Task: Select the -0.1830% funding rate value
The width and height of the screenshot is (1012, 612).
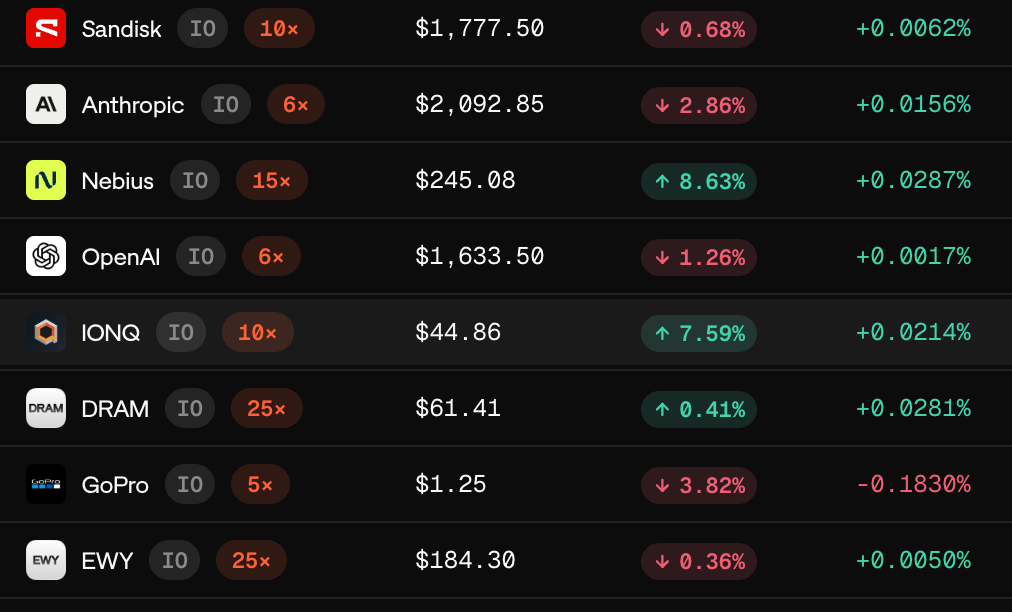Action: [913, 484]
